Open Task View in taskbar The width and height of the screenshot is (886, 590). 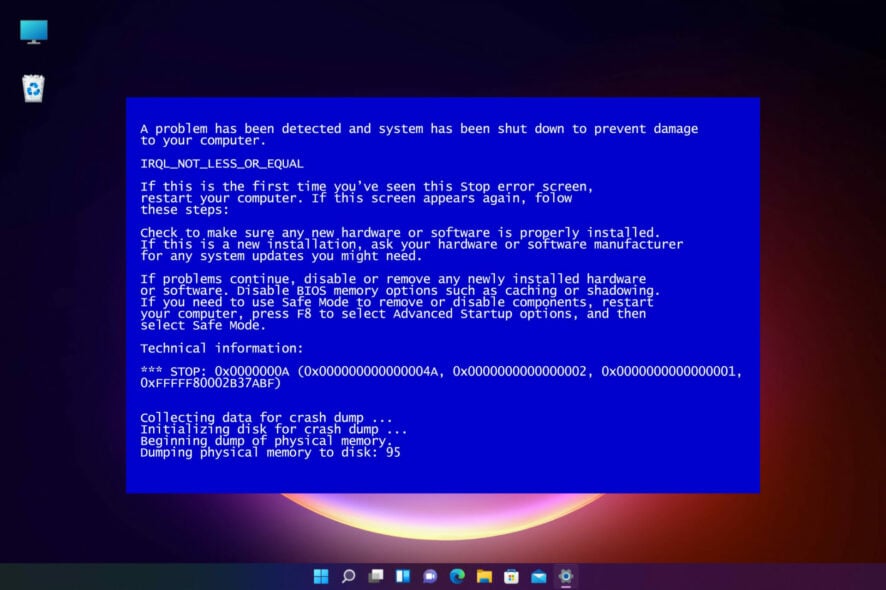pos(376,576)
